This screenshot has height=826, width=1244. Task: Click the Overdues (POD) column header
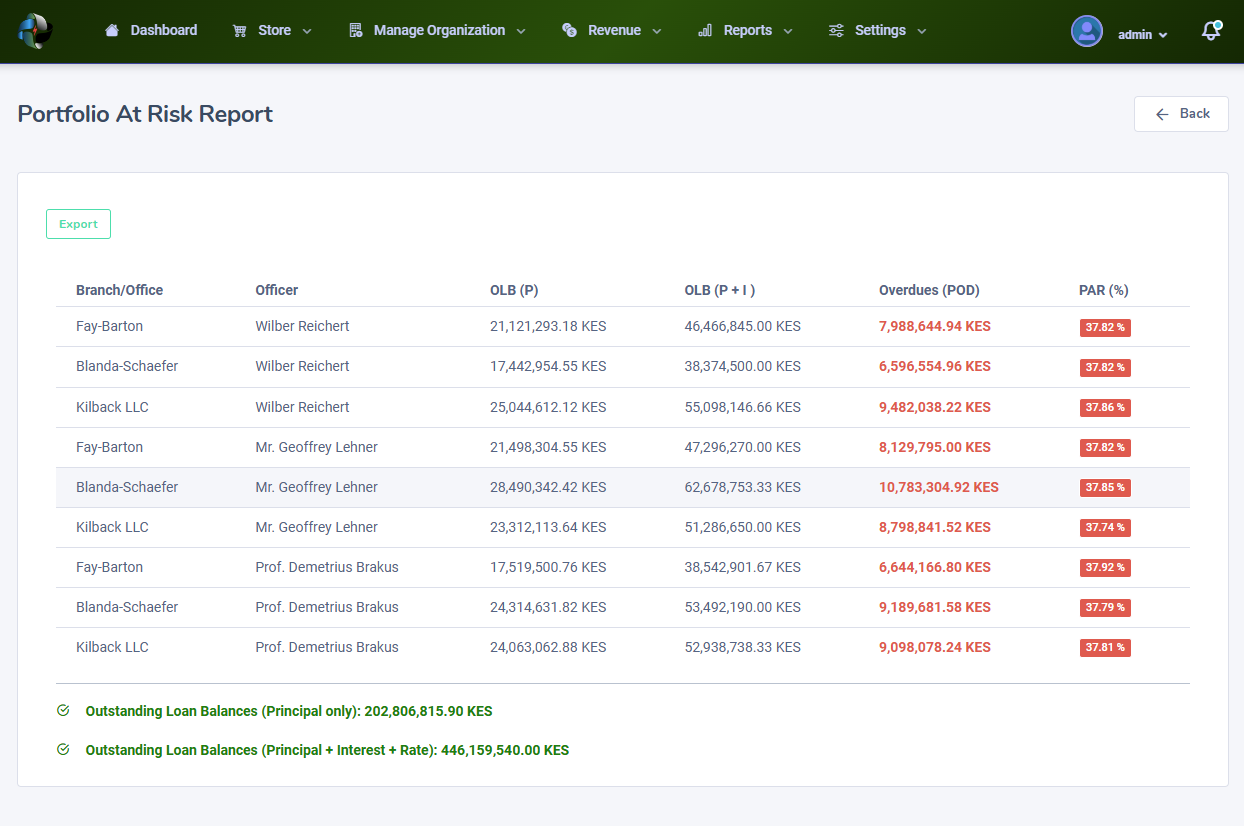(x=929, y=290)
